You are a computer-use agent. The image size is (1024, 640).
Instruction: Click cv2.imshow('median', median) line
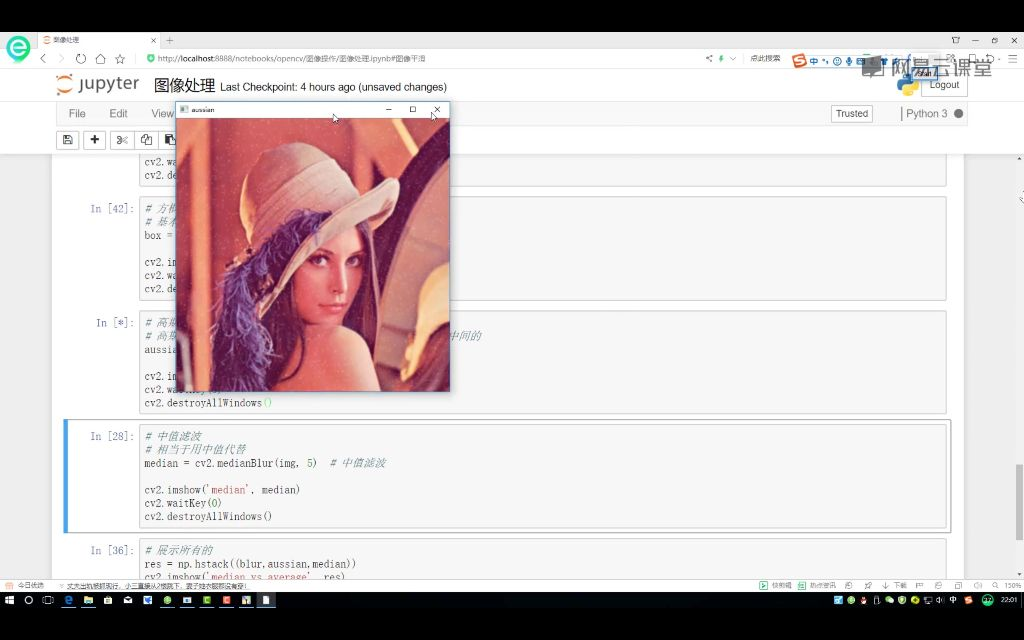click(222, 490)
